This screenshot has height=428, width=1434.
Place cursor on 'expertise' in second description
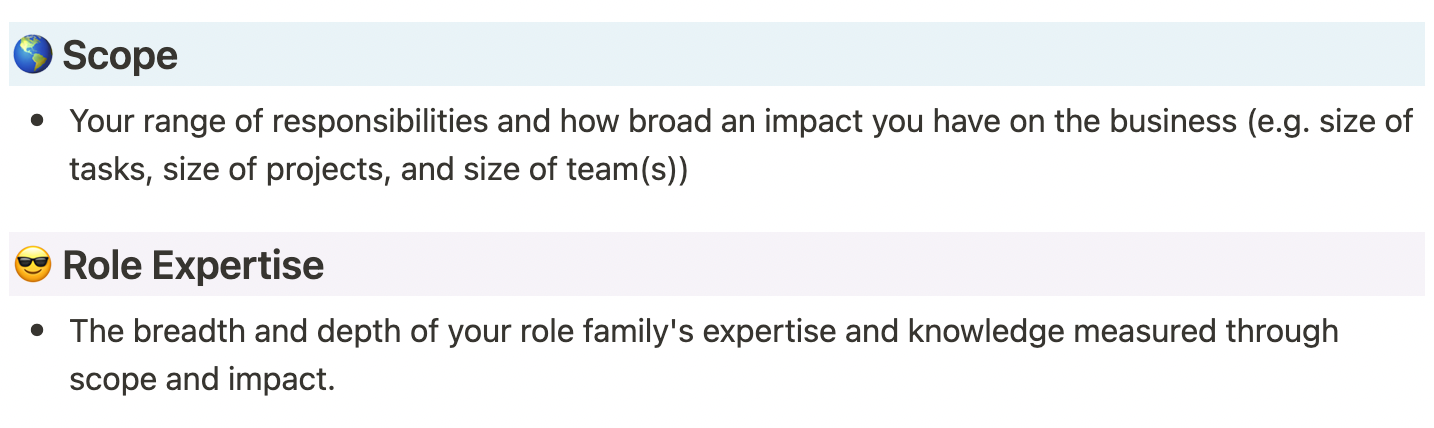[771, 331]
